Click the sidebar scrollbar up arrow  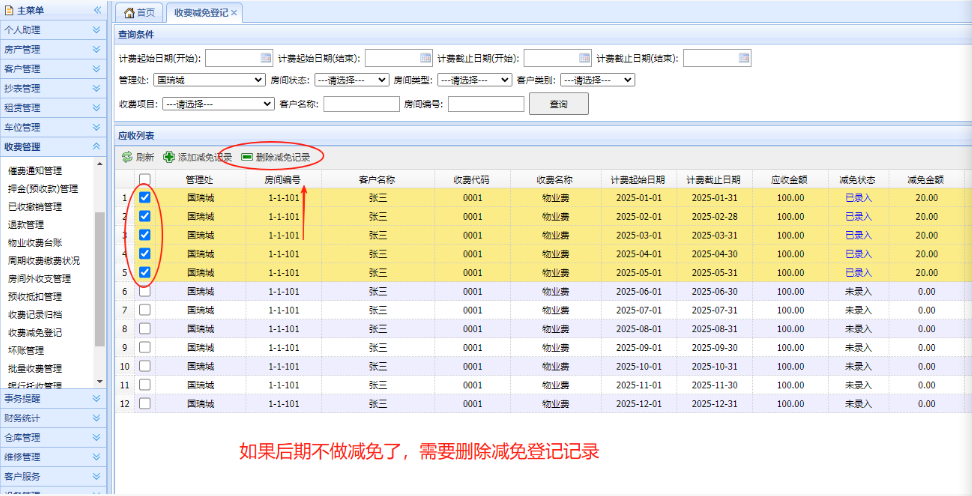100,163
